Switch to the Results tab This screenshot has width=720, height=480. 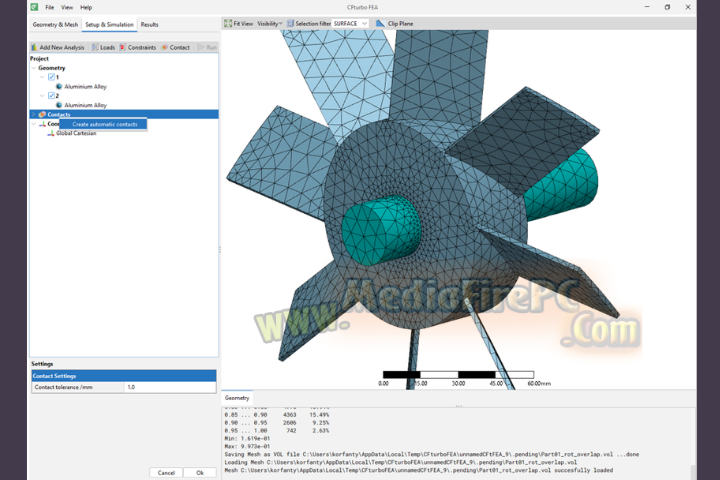click(x=149, y=25)
